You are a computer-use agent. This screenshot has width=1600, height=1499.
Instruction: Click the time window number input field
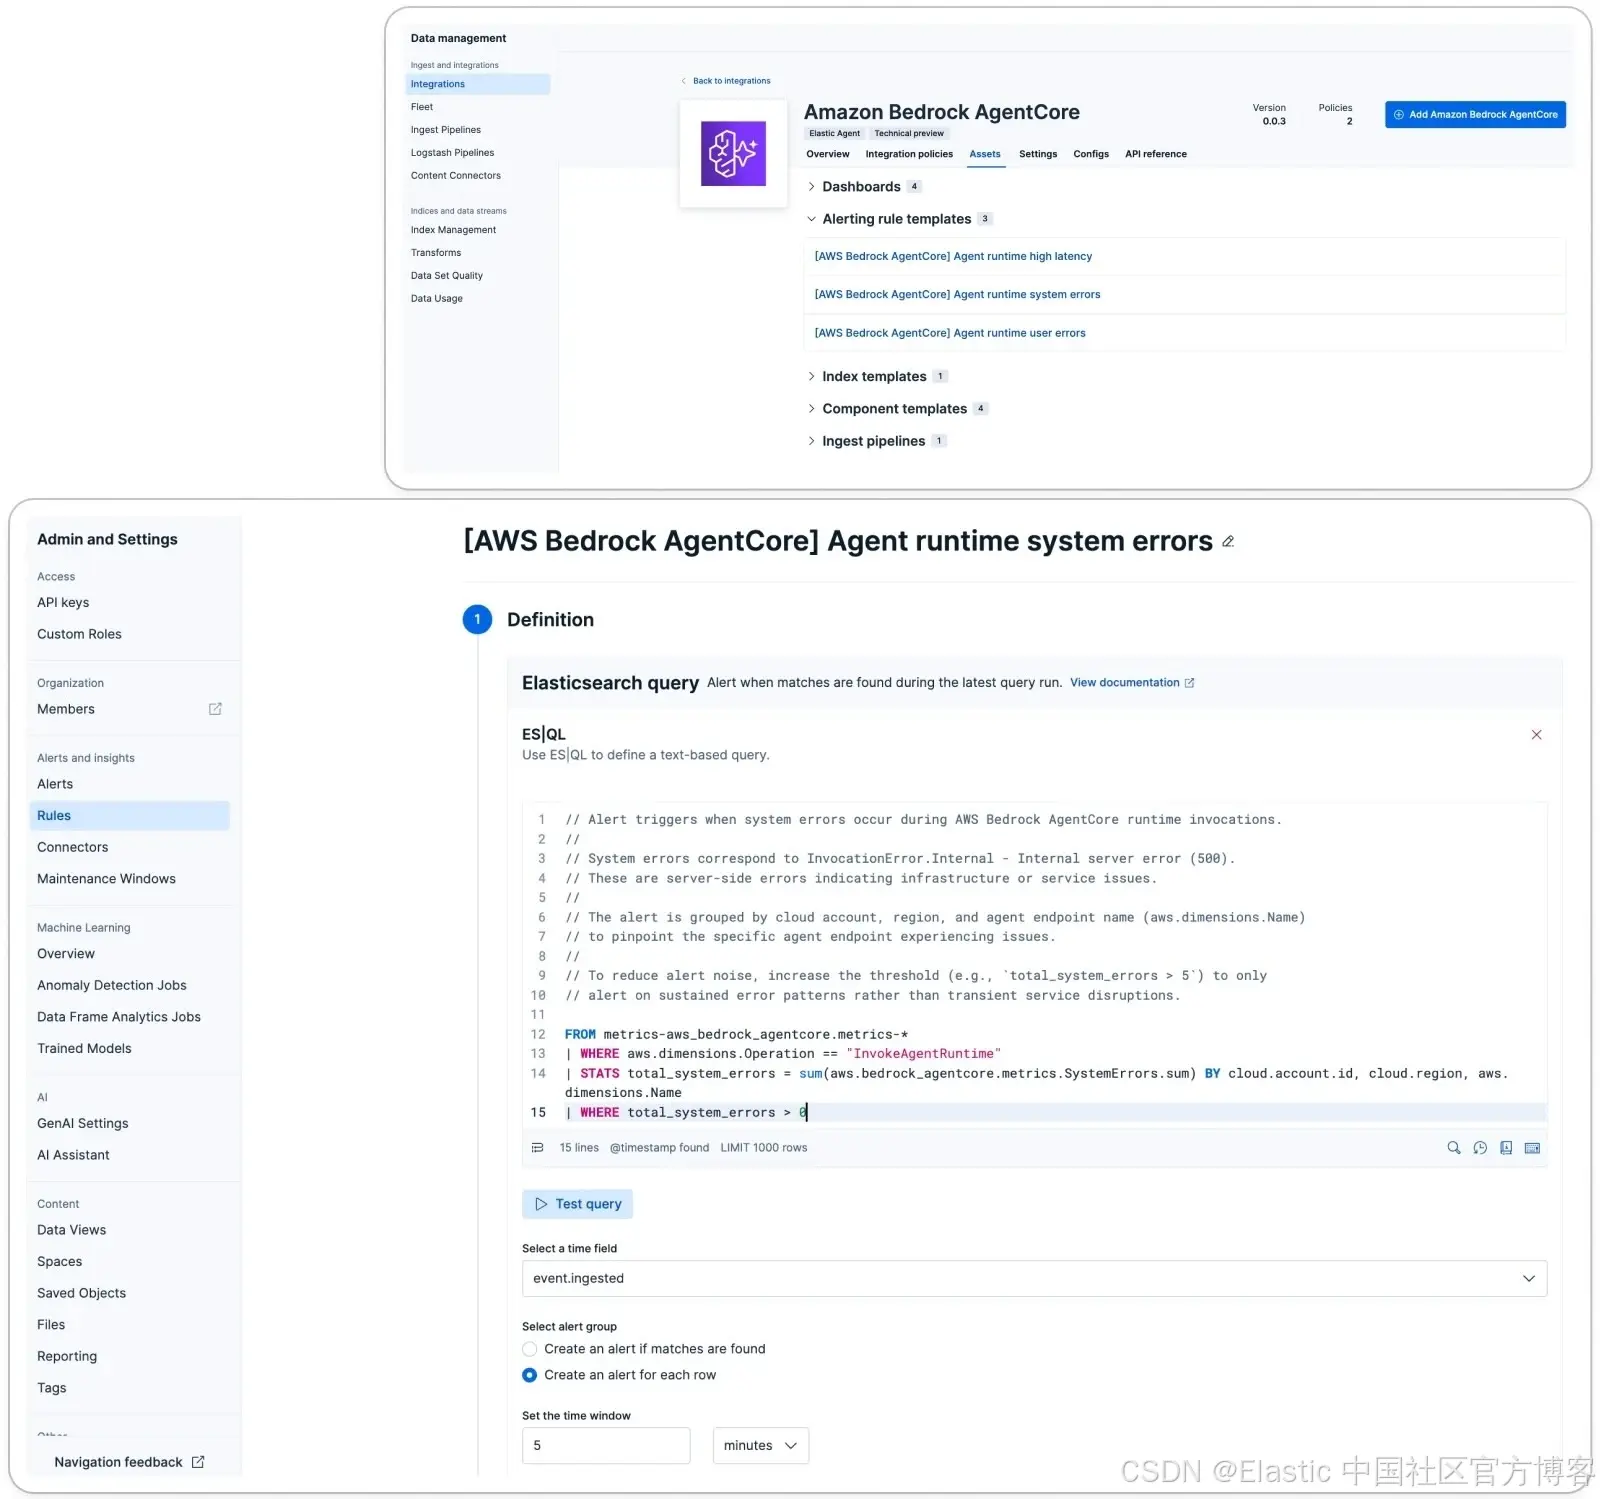click(606, 1446)
